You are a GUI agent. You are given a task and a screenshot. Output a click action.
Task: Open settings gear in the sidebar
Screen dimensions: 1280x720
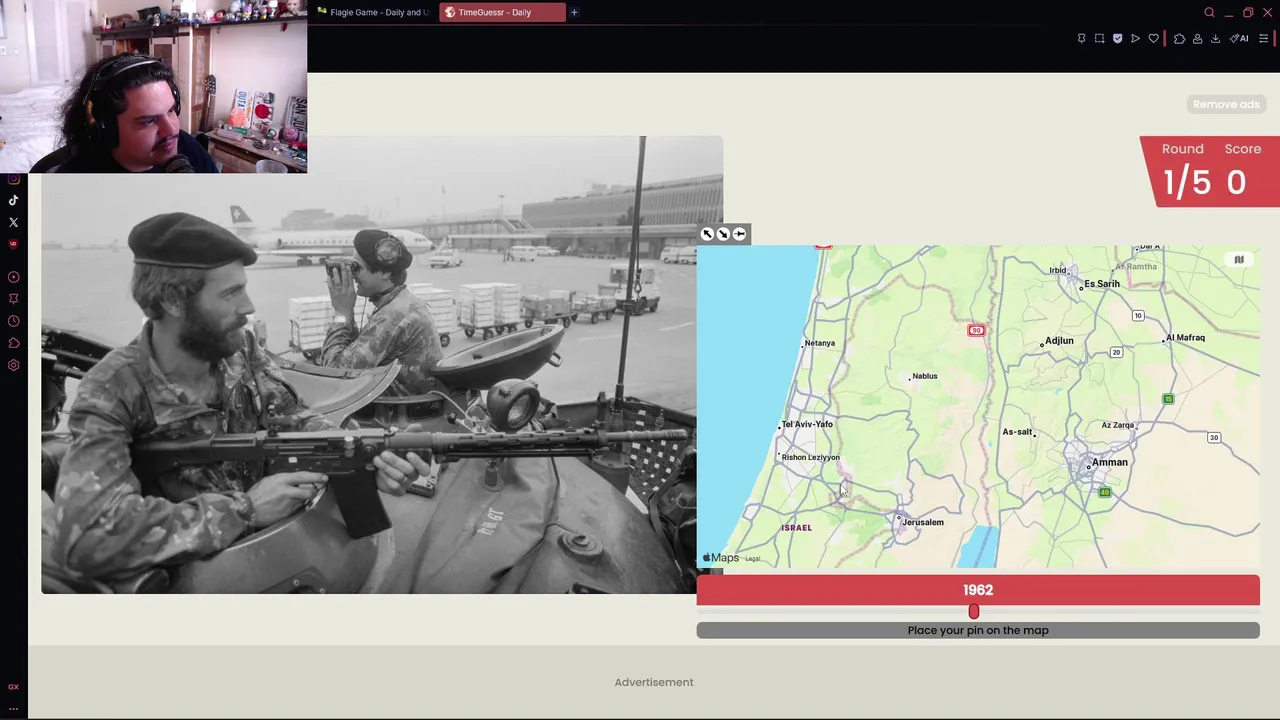(x=13, y=365)
